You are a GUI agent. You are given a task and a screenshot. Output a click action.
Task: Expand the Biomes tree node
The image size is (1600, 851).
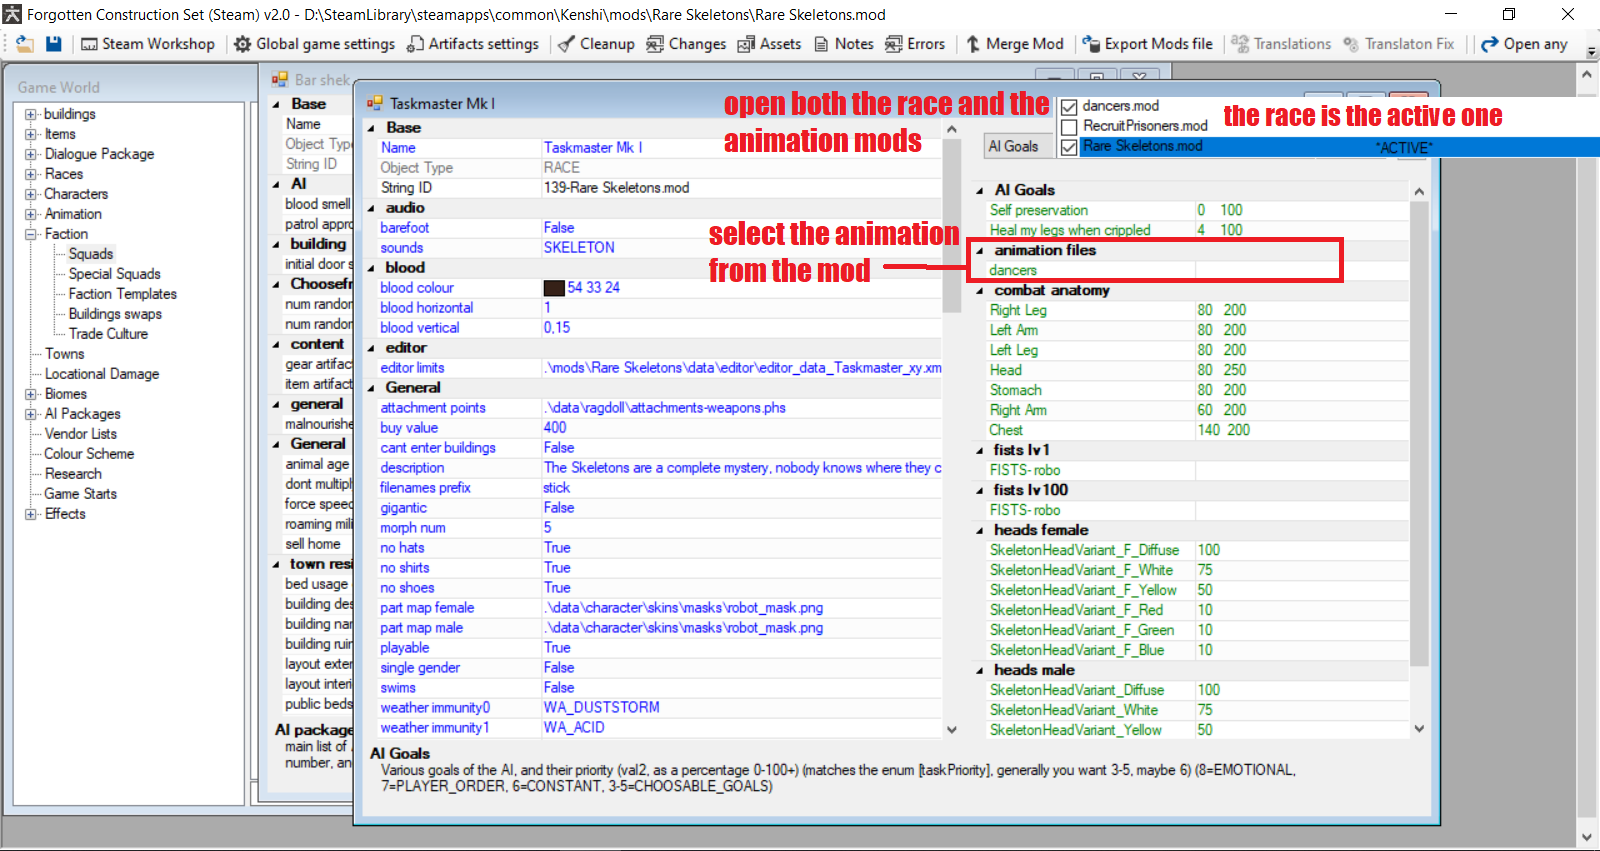tap(31, 394)
